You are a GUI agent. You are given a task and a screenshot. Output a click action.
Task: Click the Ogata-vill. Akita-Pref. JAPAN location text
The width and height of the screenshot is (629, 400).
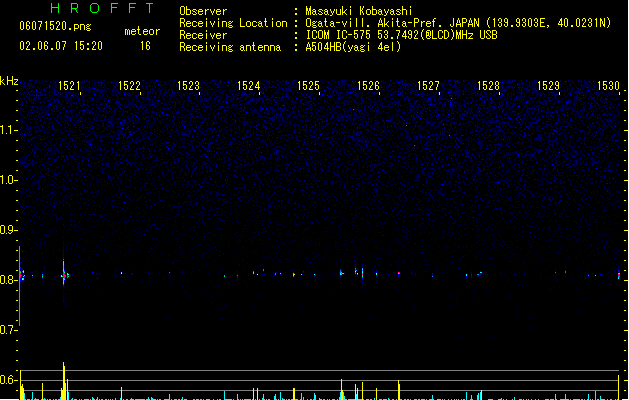(458, 23)
